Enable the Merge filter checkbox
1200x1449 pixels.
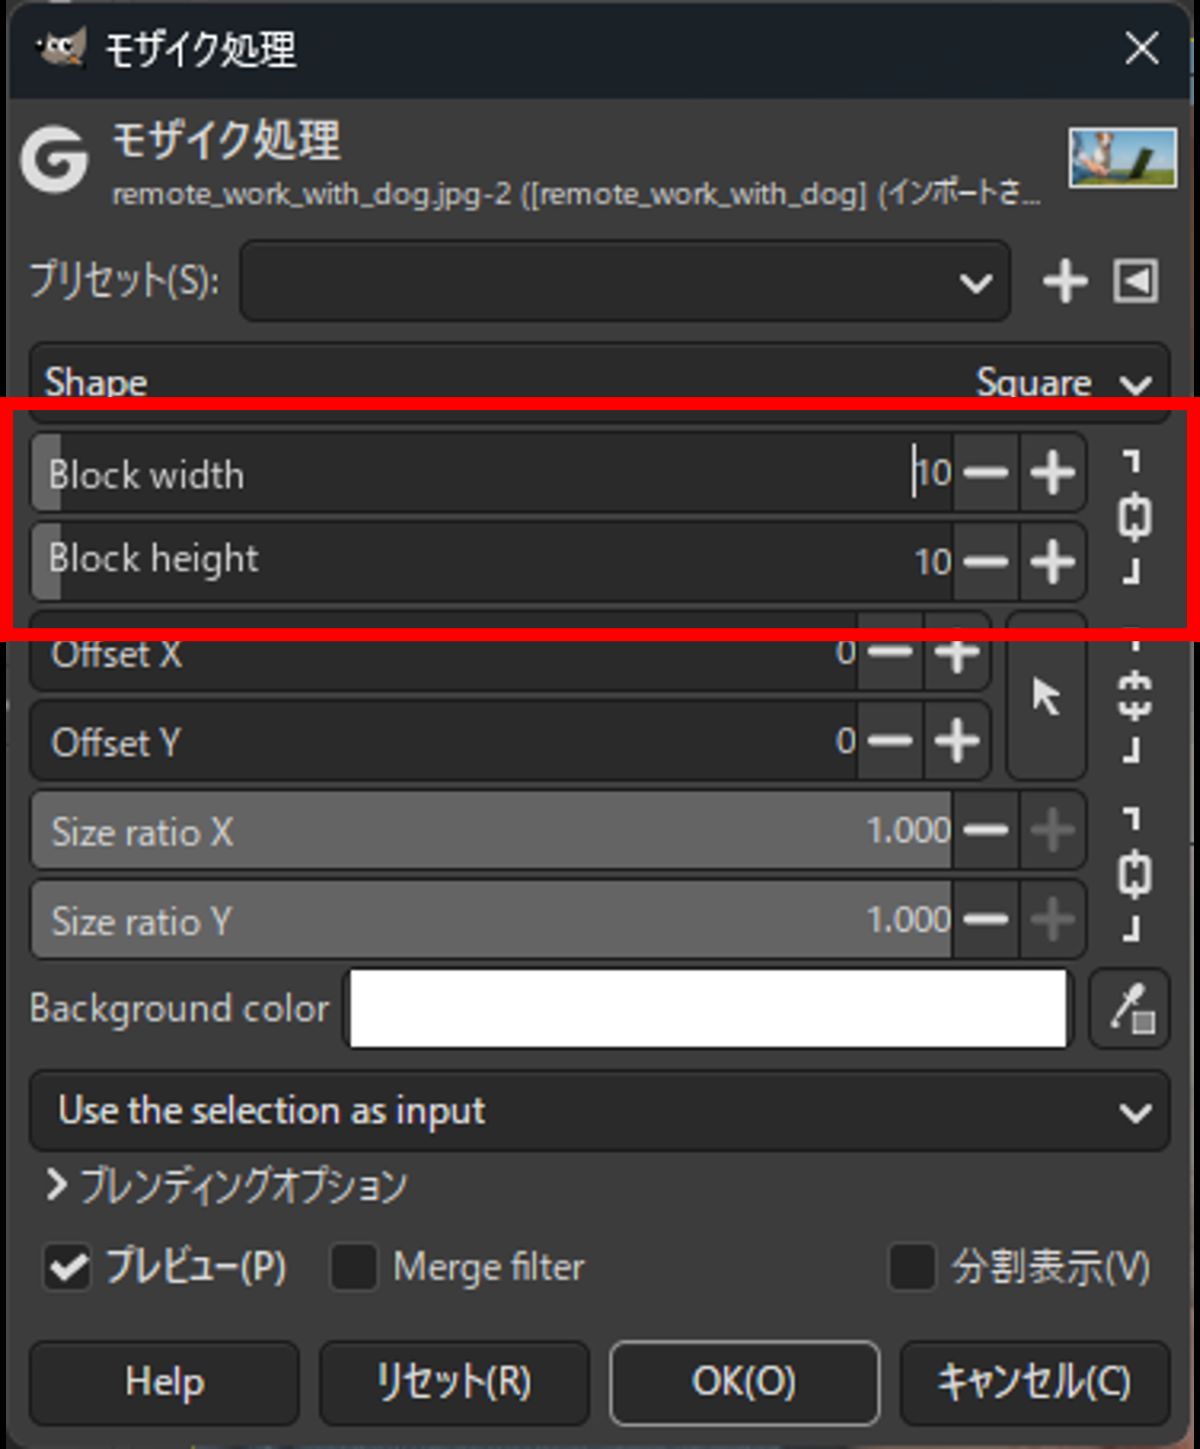click(354, 1268)
